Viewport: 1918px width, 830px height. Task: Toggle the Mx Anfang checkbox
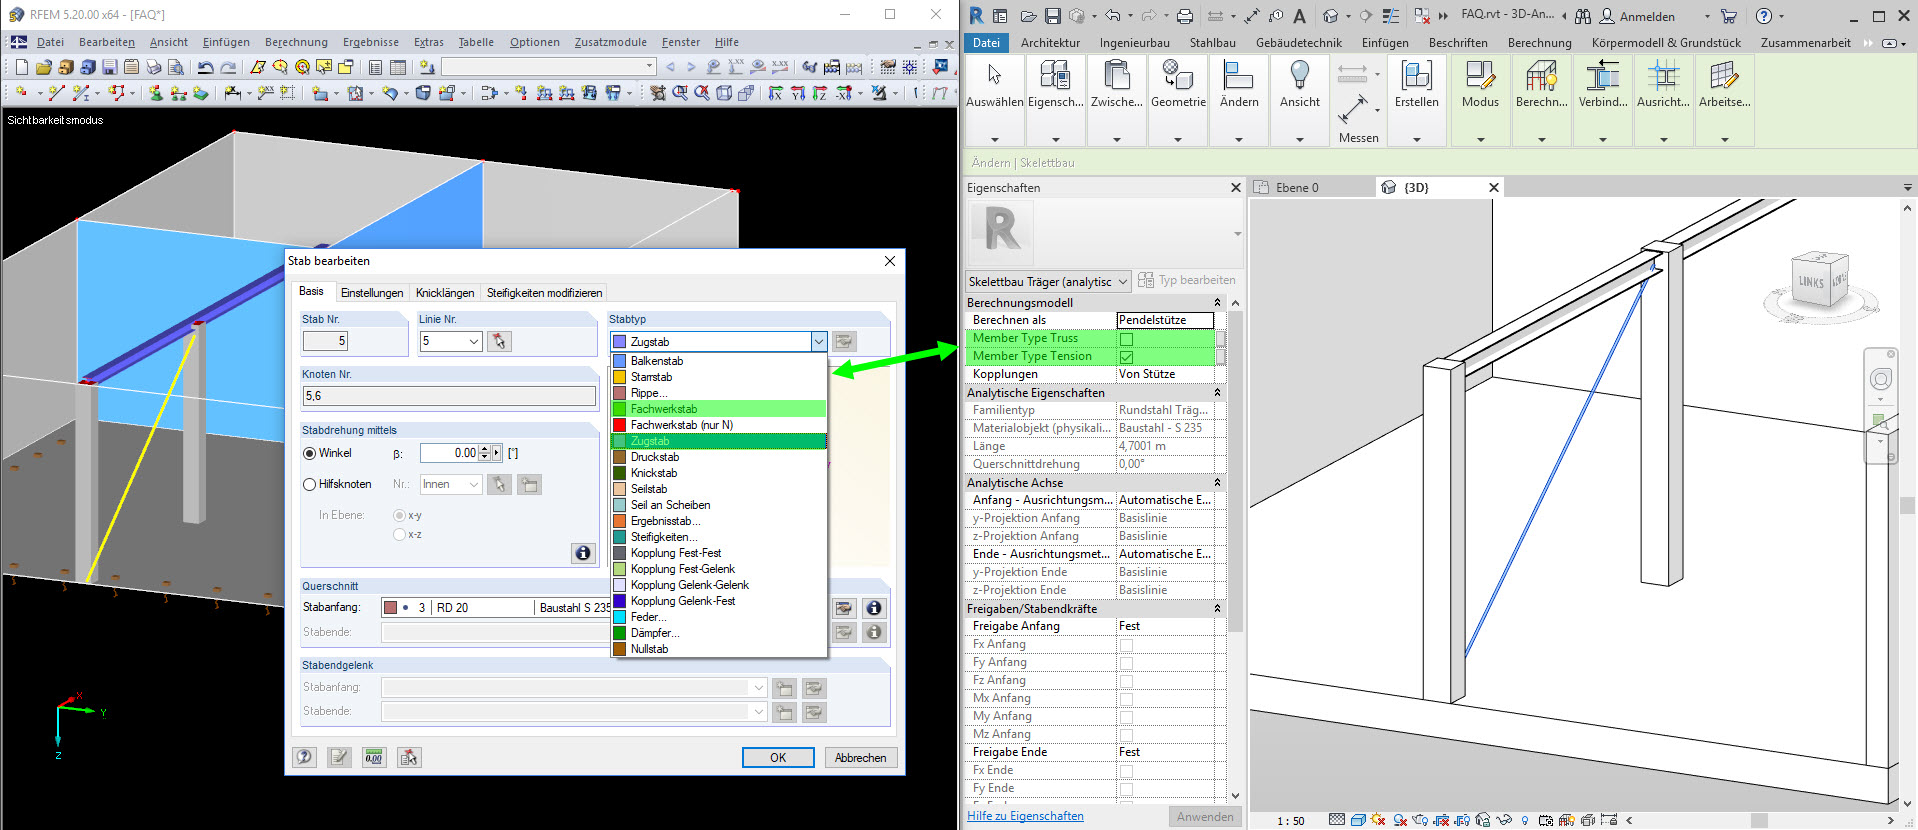tap(1127, 699)
